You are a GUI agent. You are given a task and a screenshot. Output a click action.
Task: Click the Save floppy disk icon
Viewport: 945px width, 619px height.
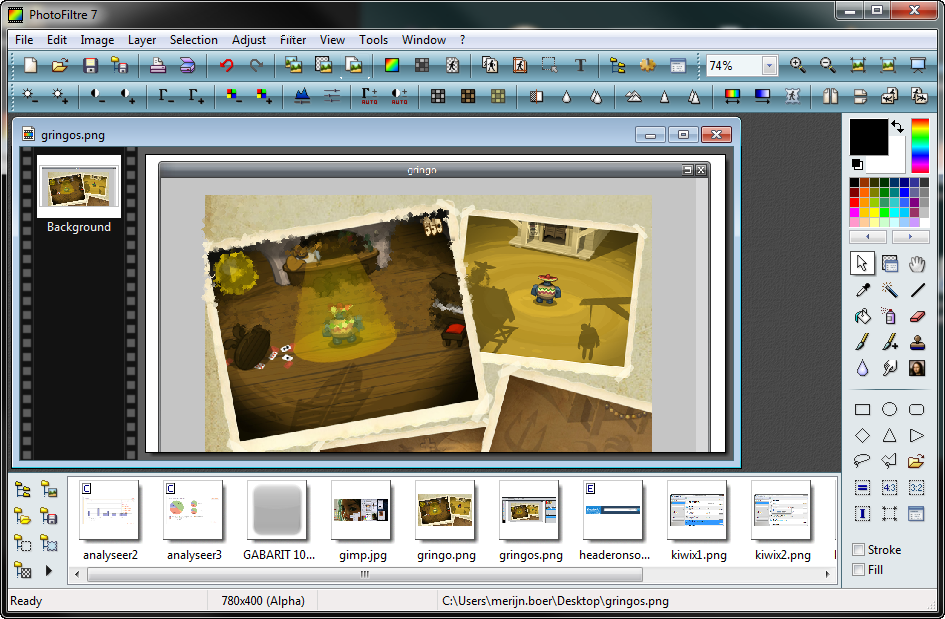pyautogui.click(x=90, y=66)
